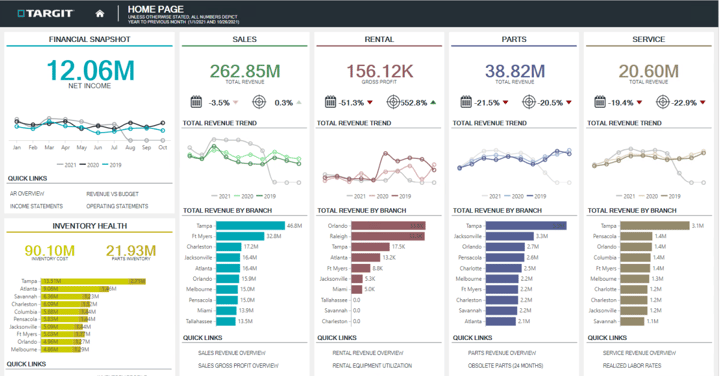Open the Income Statements quick link
Viewport: 720px width, 376px height.
click(x=36, y=206)
